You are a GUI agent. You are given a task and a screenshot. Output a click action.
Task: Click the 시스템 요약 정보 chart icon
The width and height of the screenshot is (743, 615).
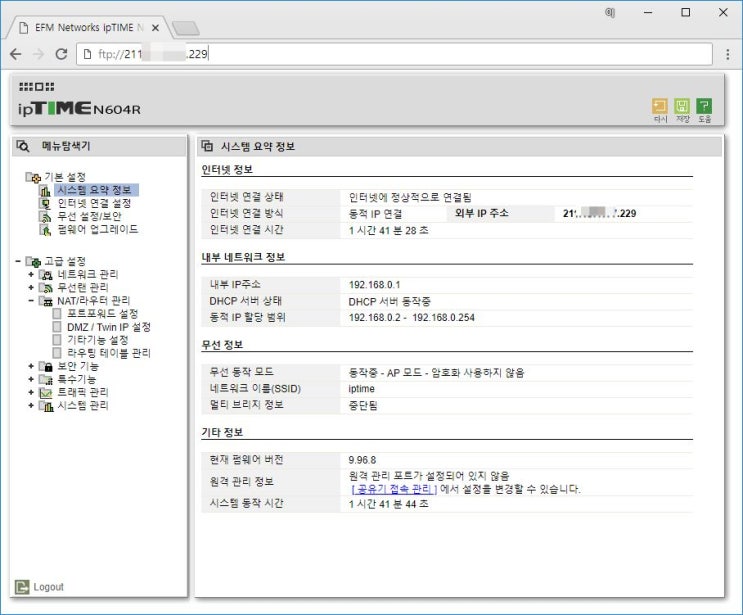tap(45, 190)
